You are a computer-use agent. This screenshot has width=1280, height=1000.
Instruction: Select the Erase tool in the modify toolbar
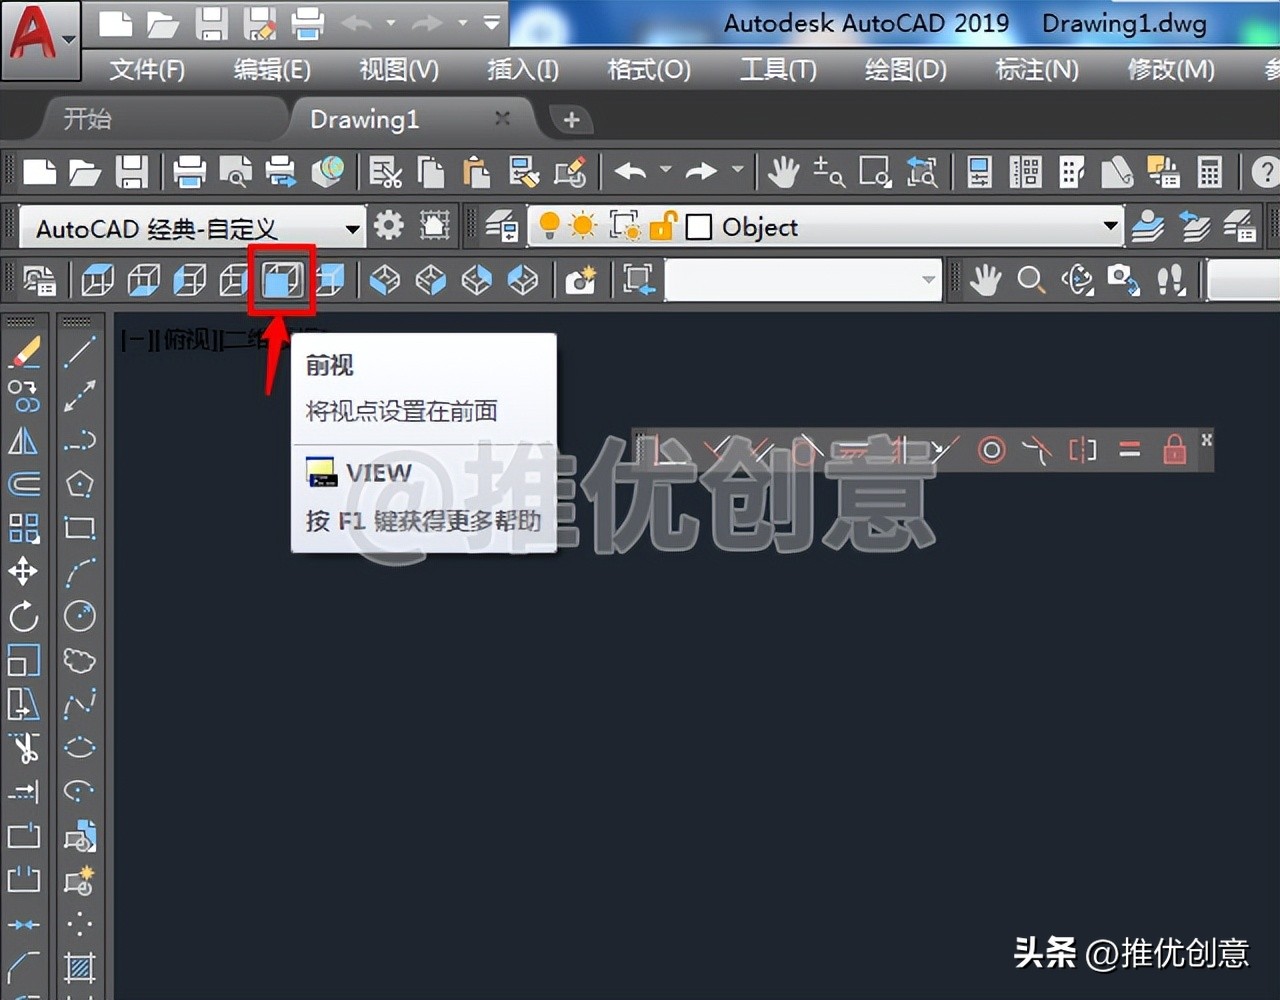point(24,352)
